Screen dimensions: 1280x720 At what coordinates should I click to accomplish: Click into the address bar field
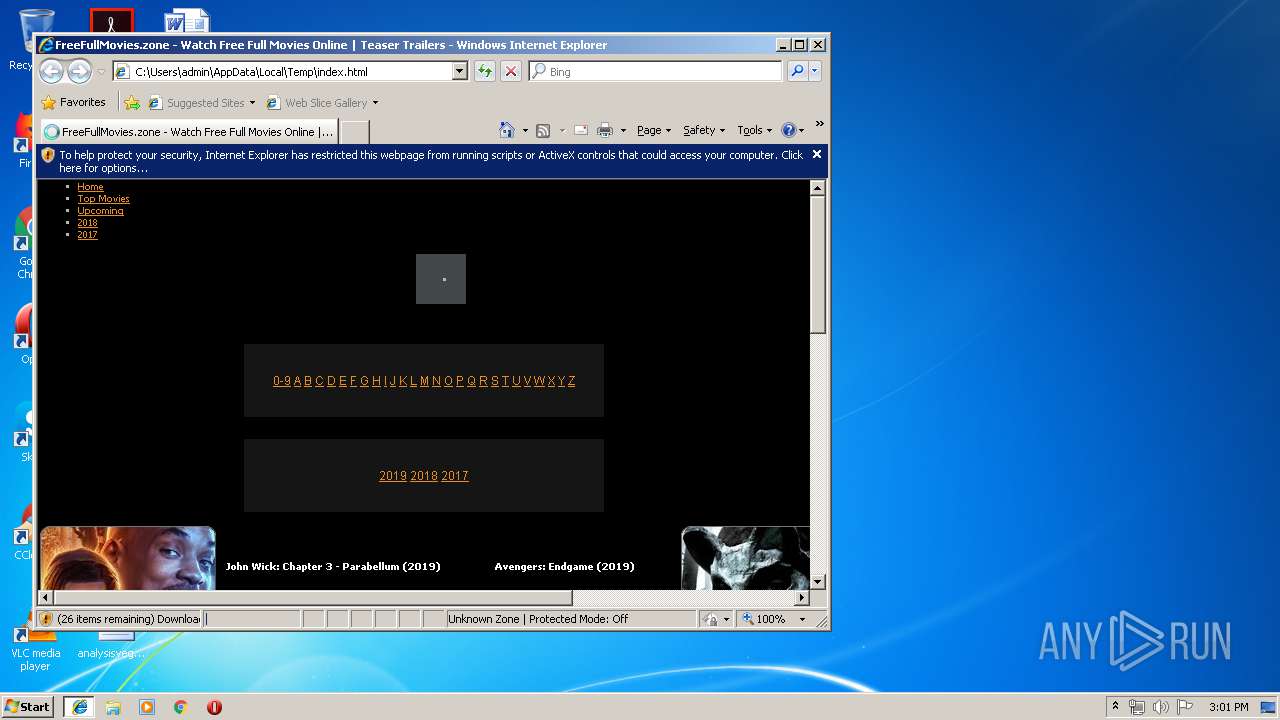coord(290,71)
